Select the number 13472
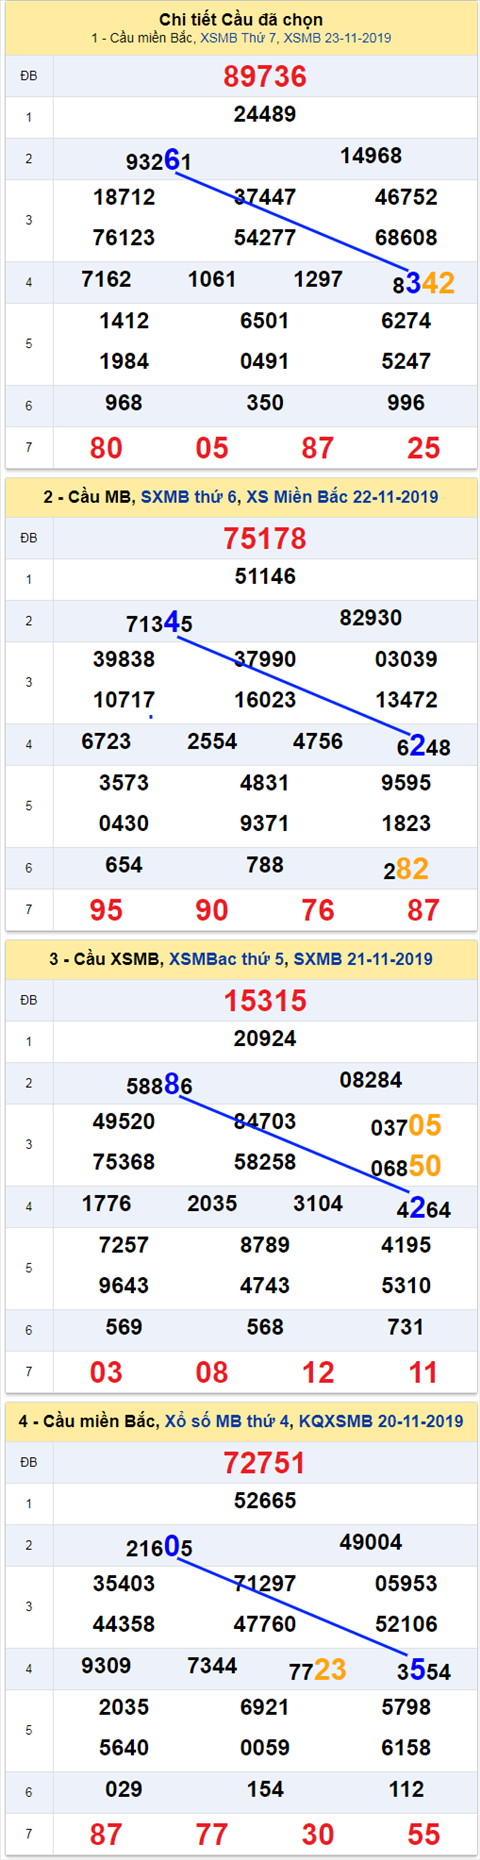The height and width of the screenshot is (1860, 480). tap(406, 700)
